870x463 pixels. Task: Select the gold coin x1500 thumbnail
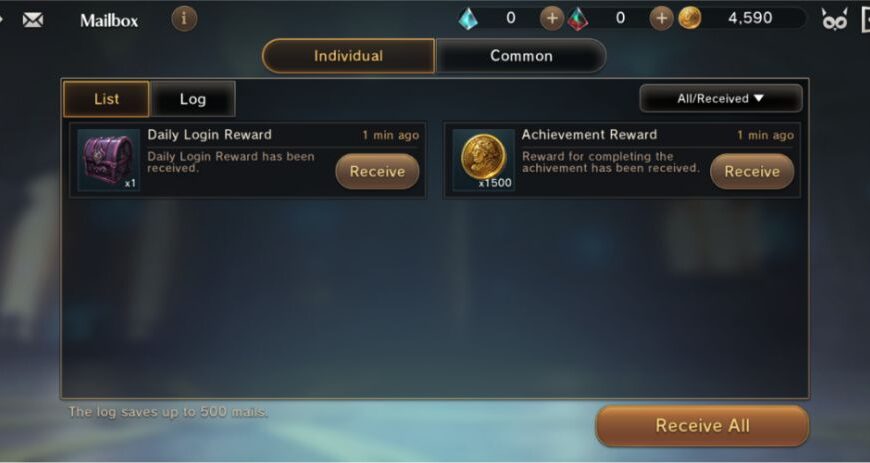[483, 160]
